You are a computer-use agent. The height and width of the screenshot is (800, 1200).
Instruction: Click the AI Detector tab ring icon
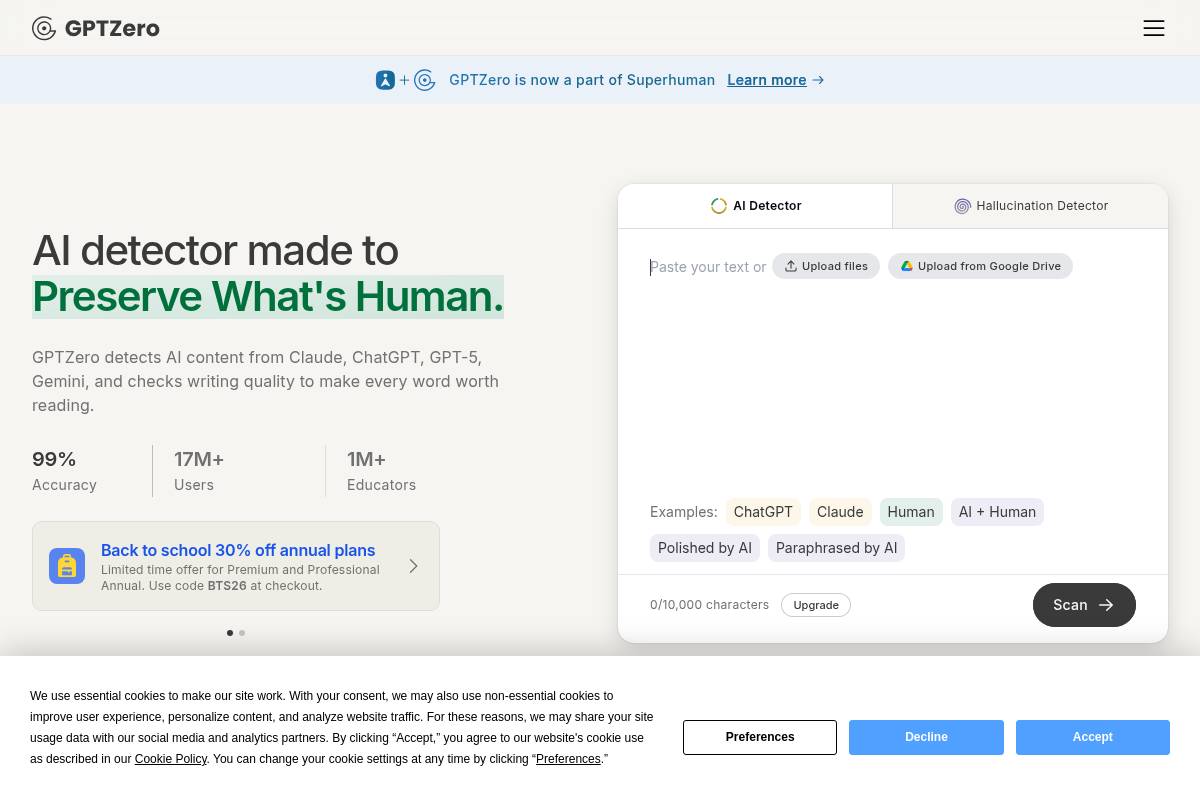(x=718, y=206)
